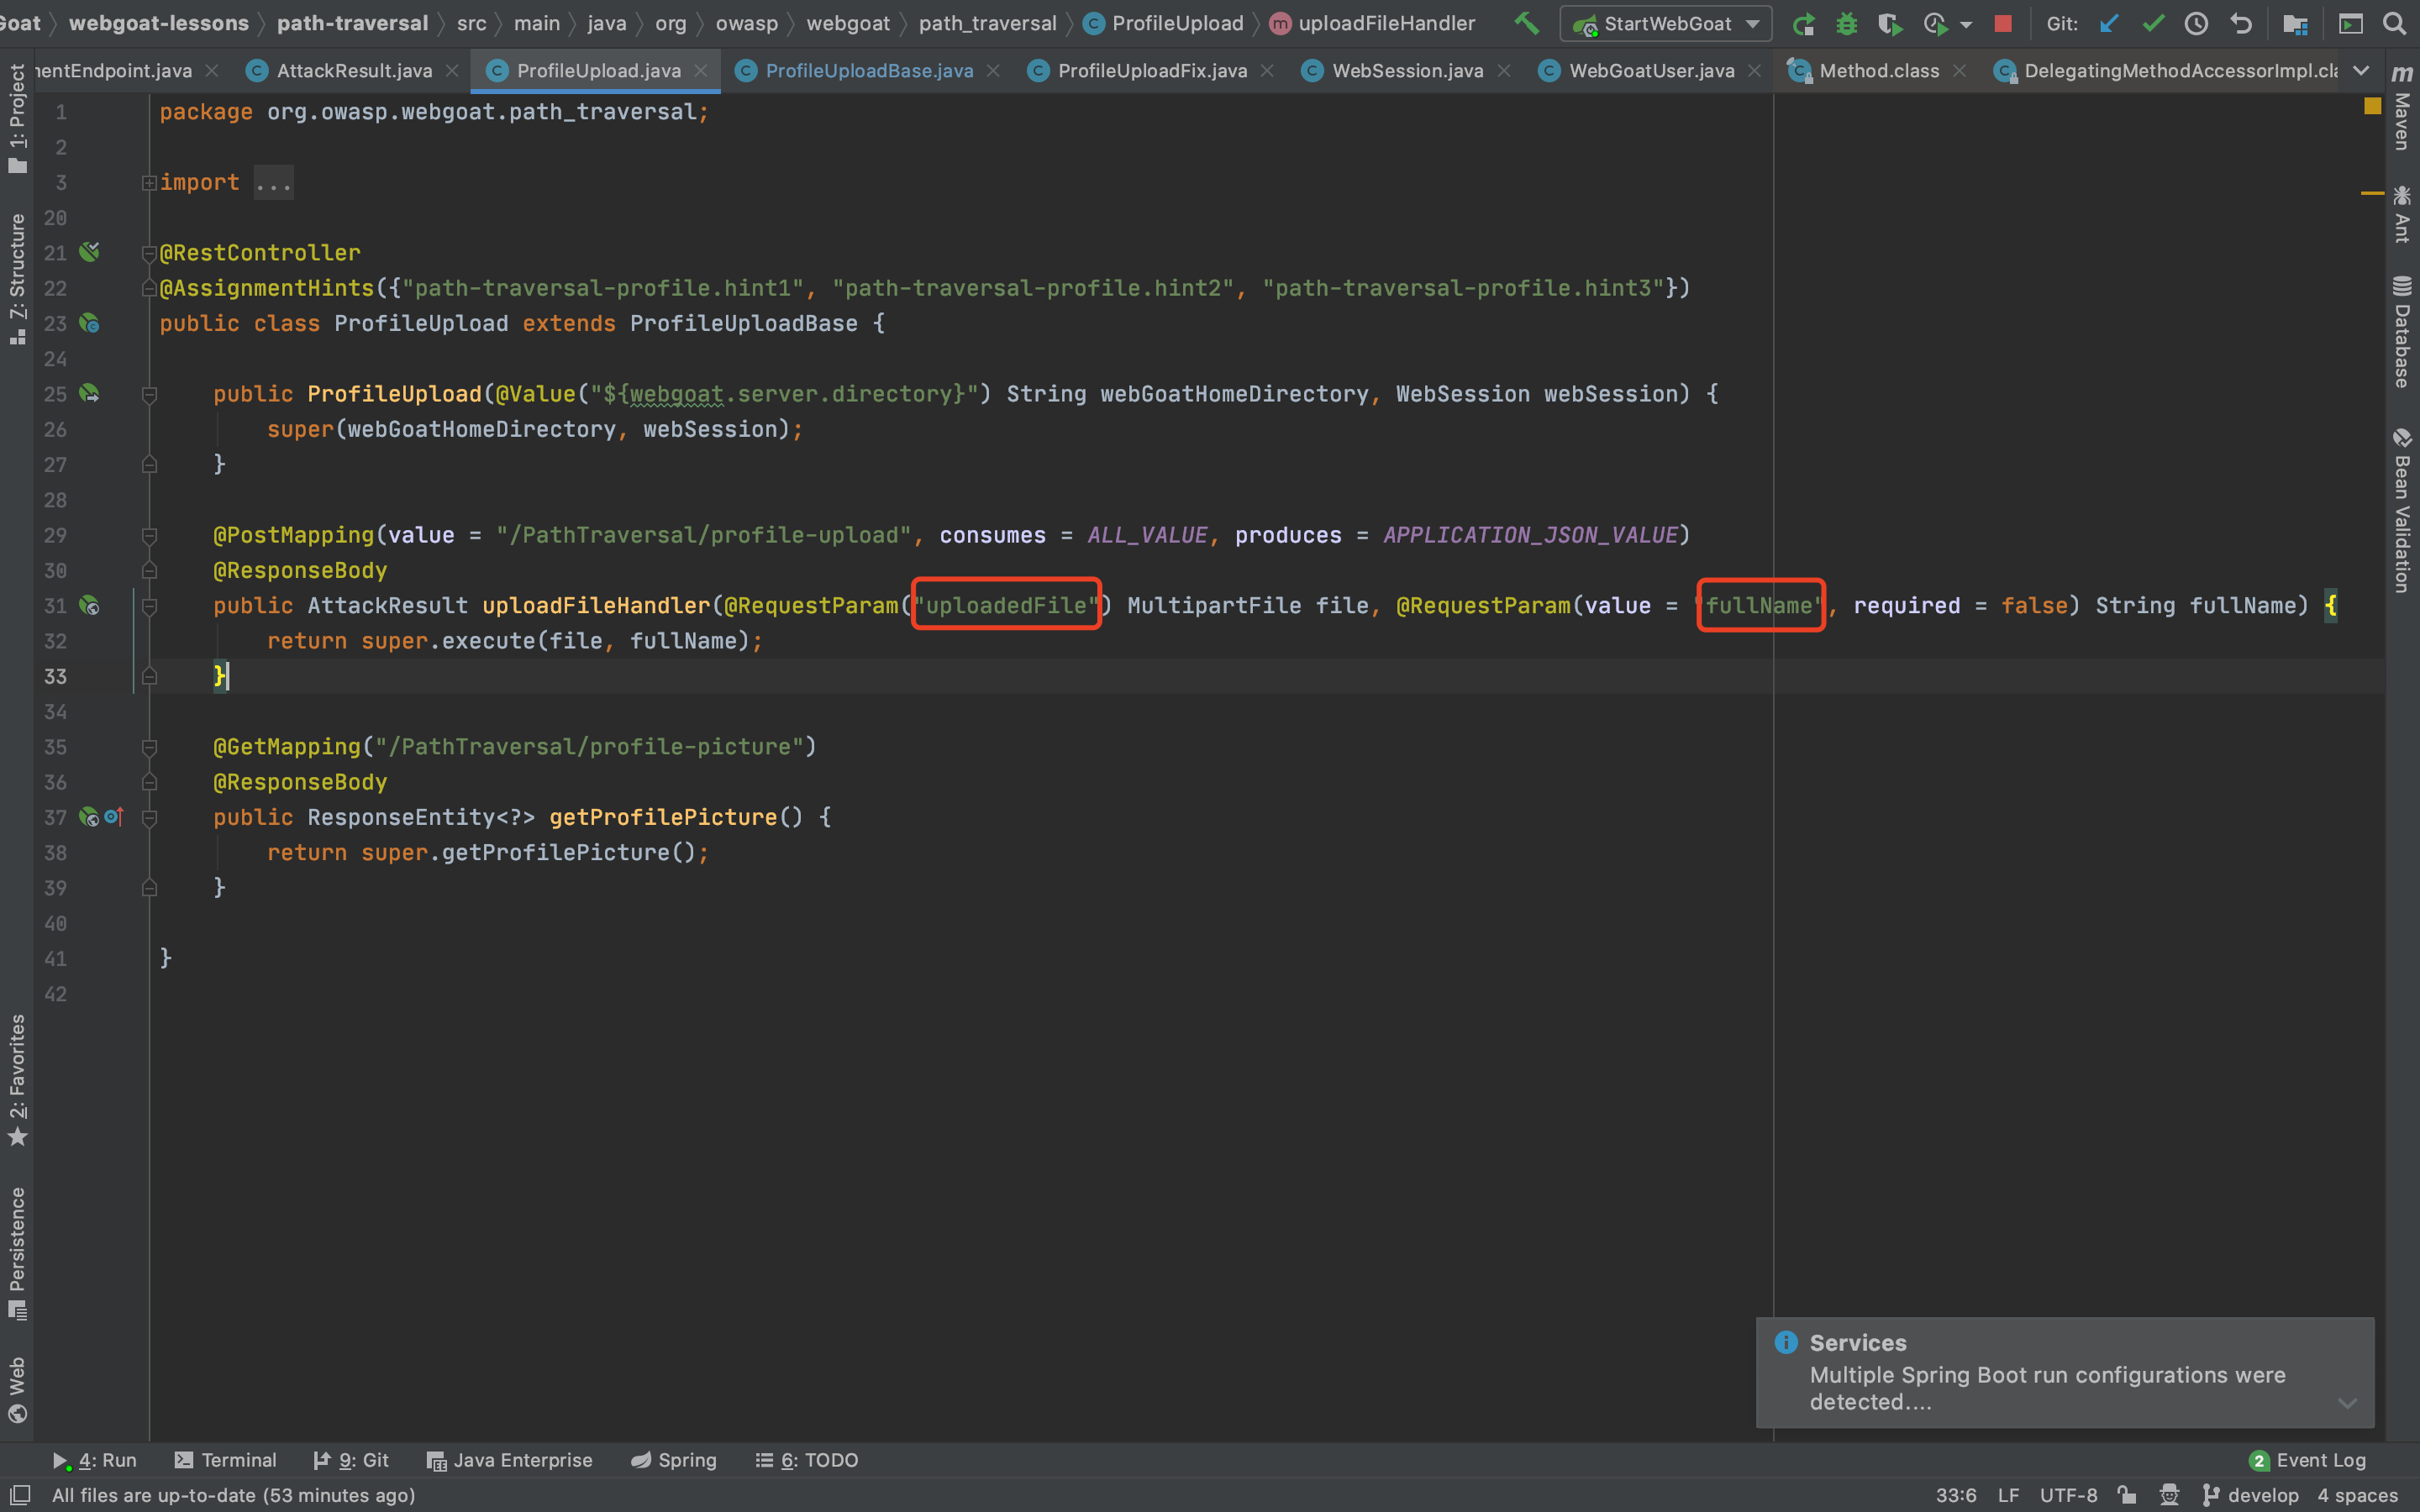
Task: Expand the folded import statements
Action: pyautogui.click(x=272, y=183)
